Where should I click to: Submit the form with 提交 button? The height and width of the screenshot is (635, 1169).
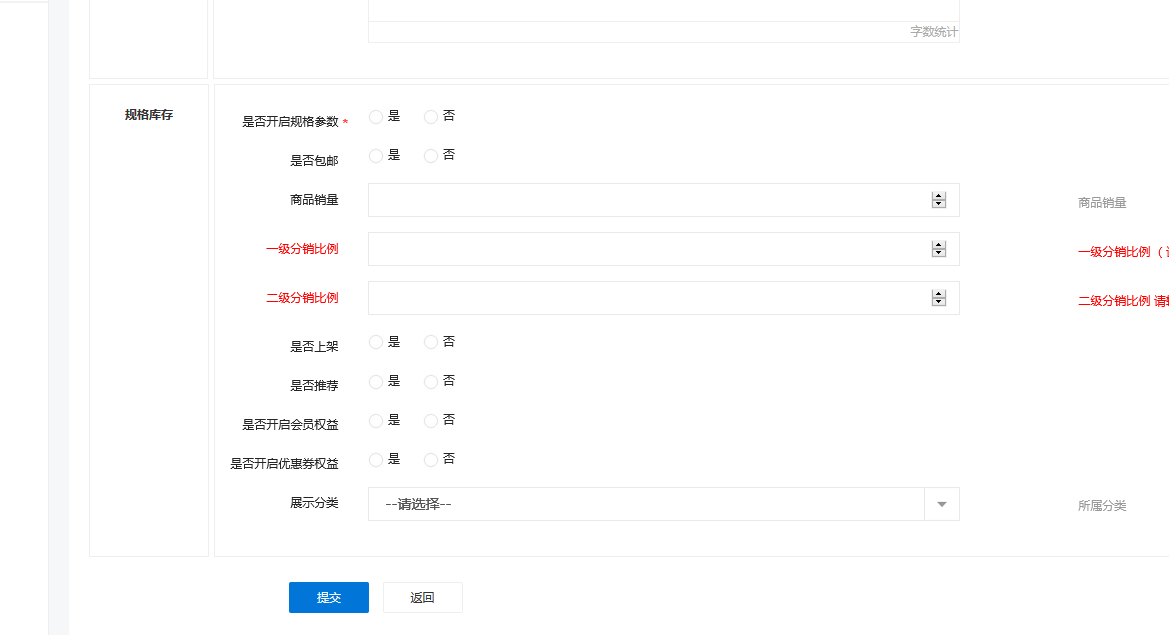329,597
